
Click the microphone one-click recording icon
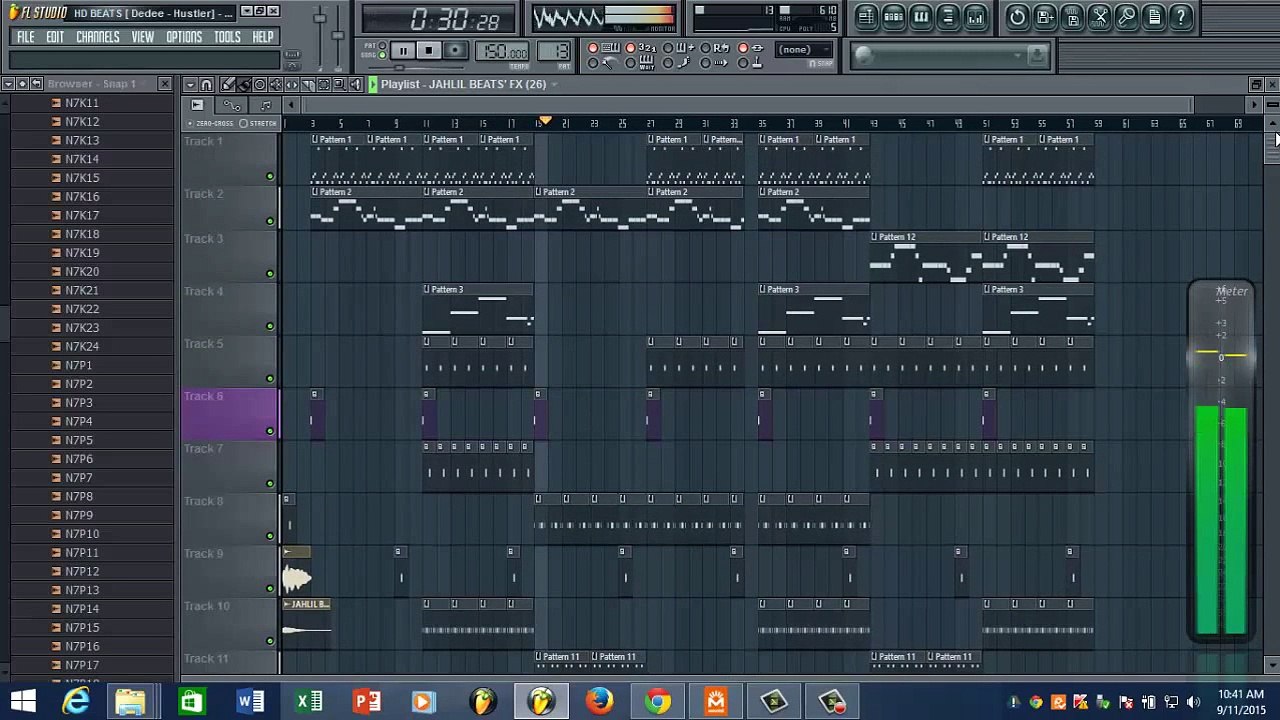pos(1127,17)
